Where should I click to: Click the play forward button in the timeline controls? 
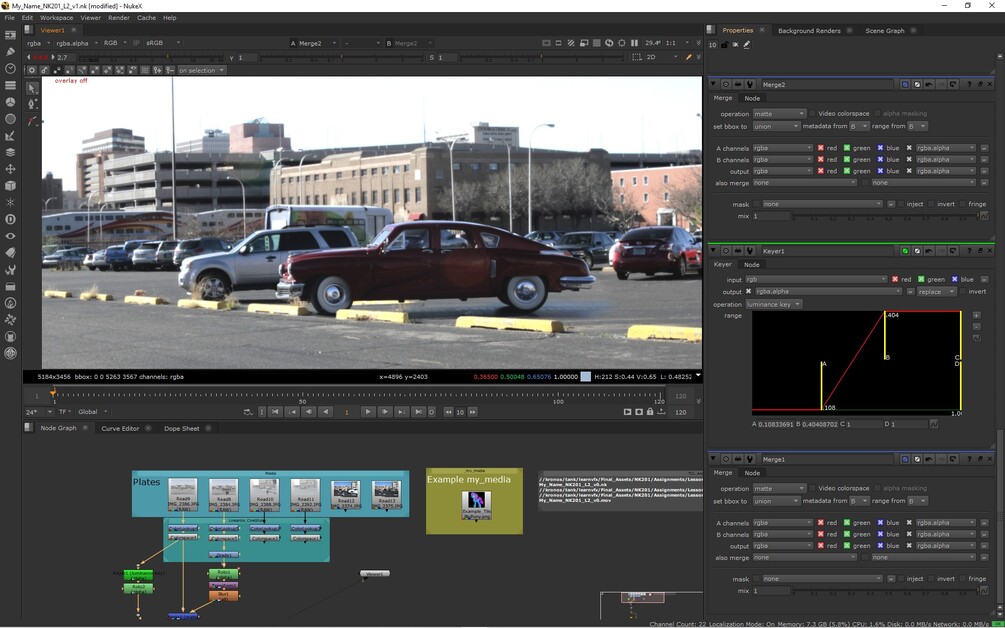[368, 411]
